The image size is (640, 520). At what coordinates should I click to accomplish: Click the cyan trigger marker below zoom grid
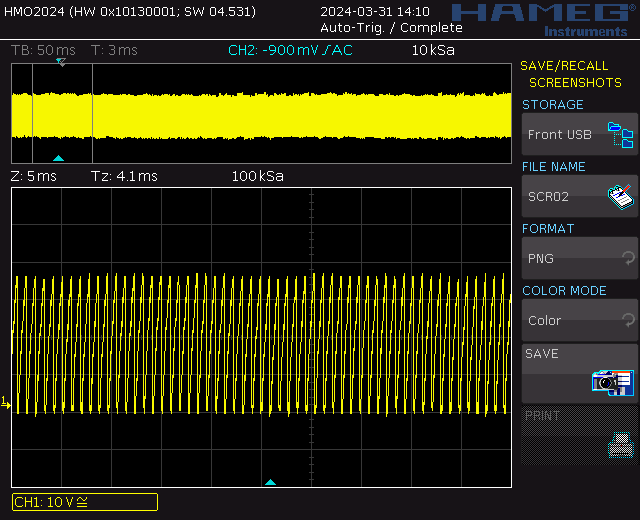270,482
